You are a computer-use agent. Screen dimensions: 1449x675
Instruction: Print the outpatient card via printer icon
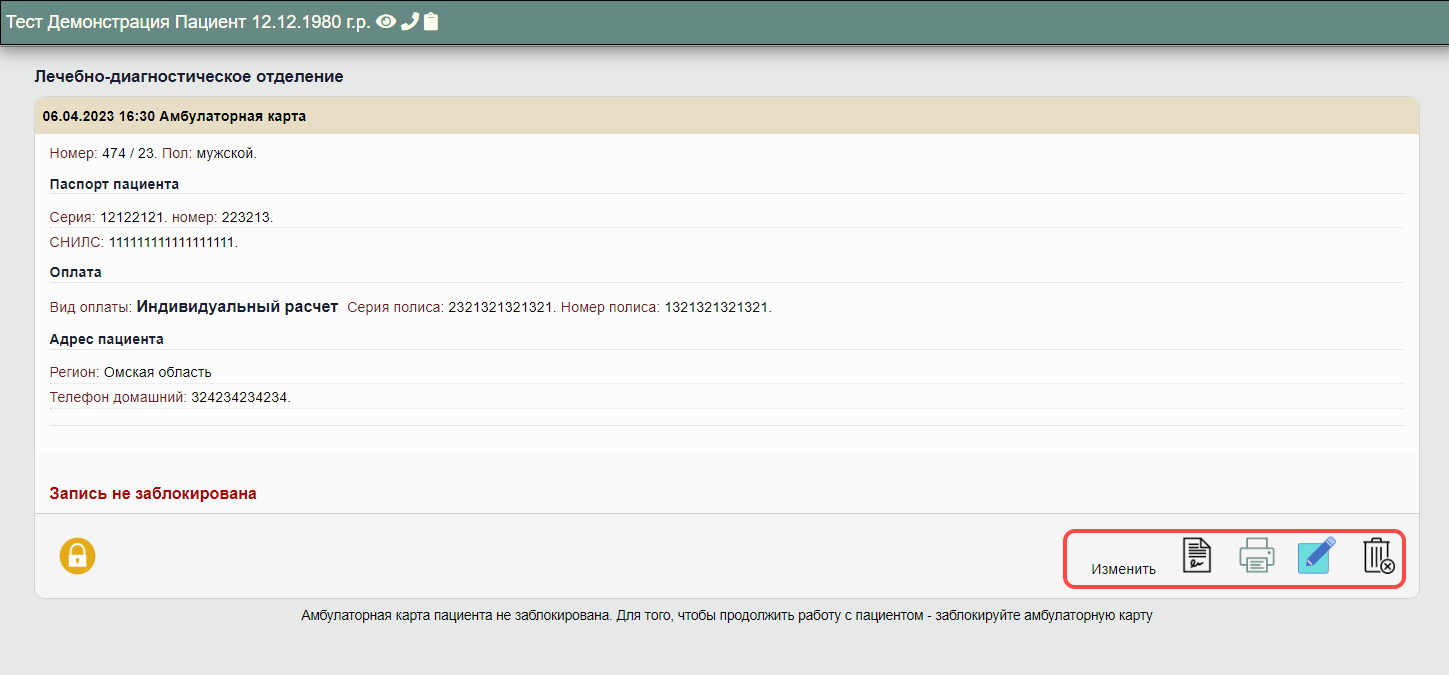pyautogui.click(x=1257, y=555)
